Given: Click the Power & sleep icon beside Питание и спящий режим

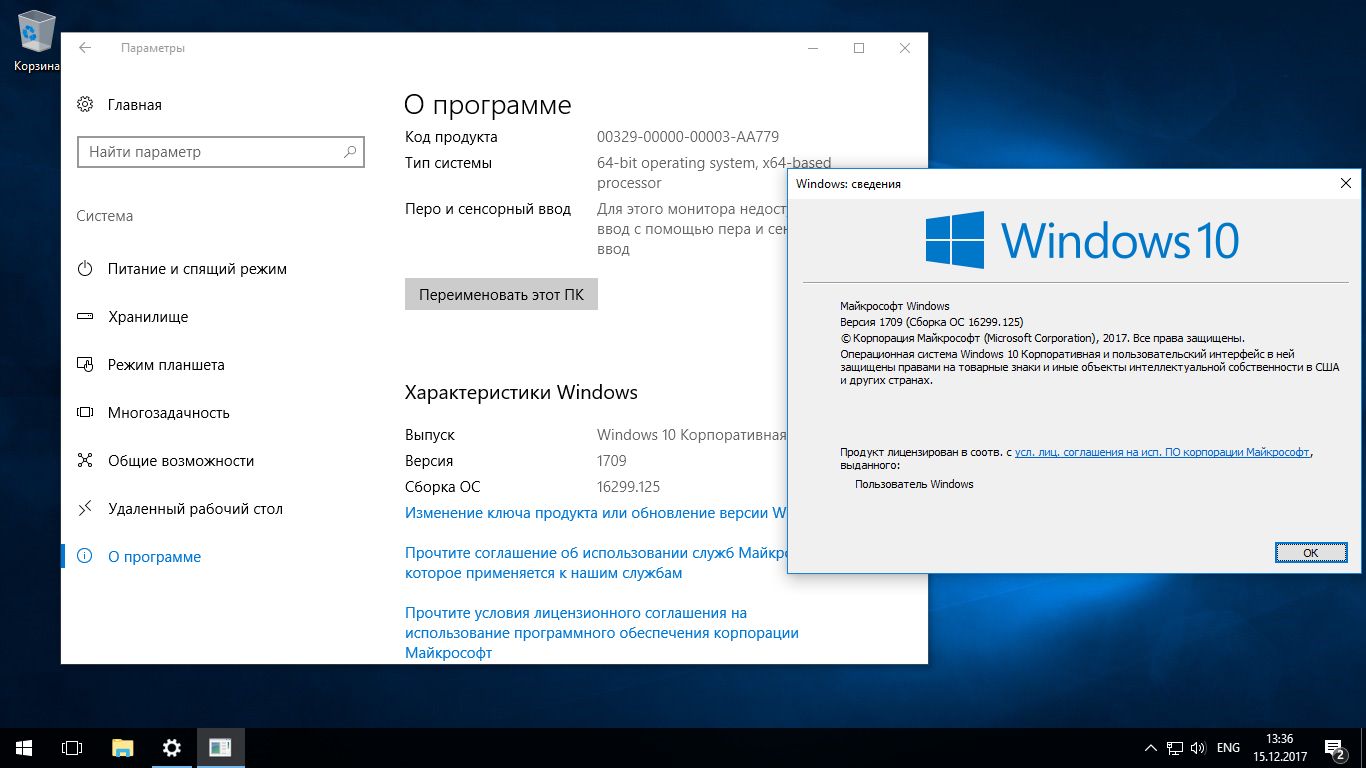Looking at the screenshot, I should click(85, 269).
